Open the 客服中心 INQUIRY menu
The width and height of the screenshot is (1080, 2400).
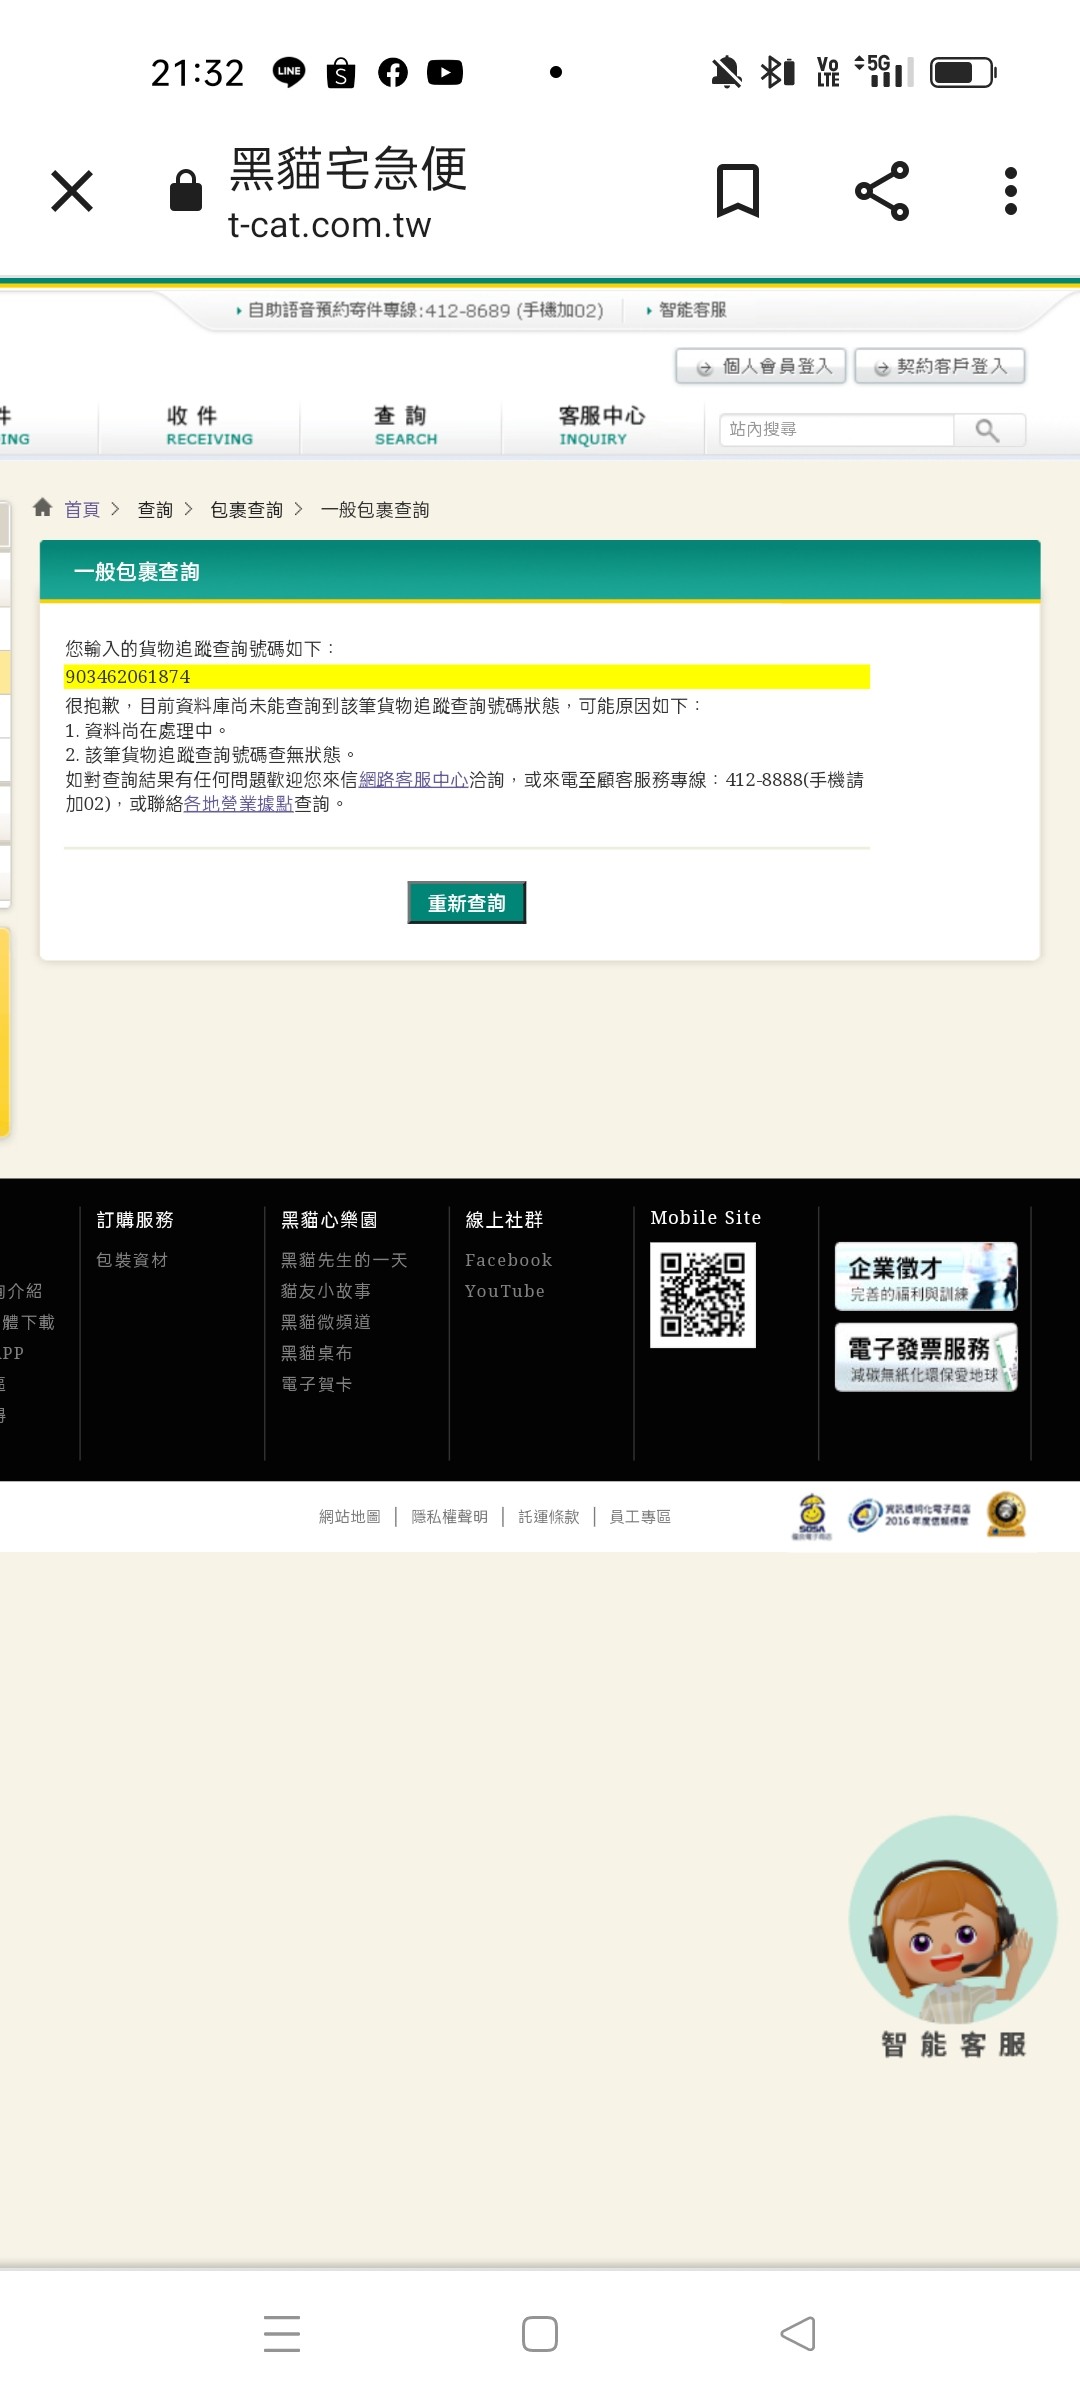tap(602, 426)
